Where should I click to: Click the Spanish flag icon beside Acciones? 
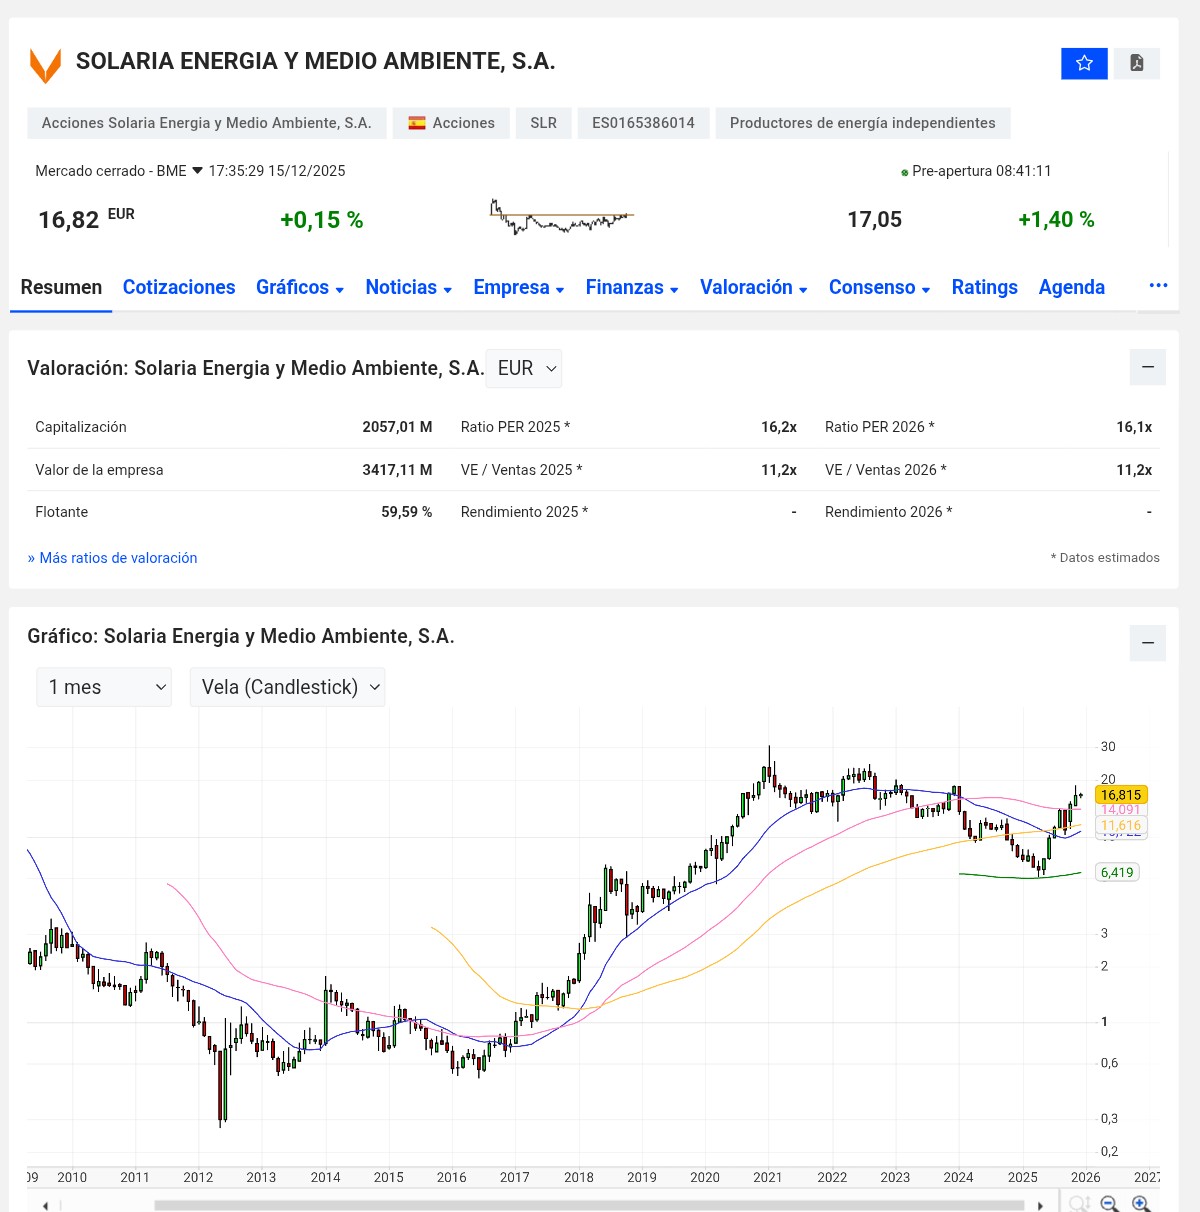click(x=417, y=123)
